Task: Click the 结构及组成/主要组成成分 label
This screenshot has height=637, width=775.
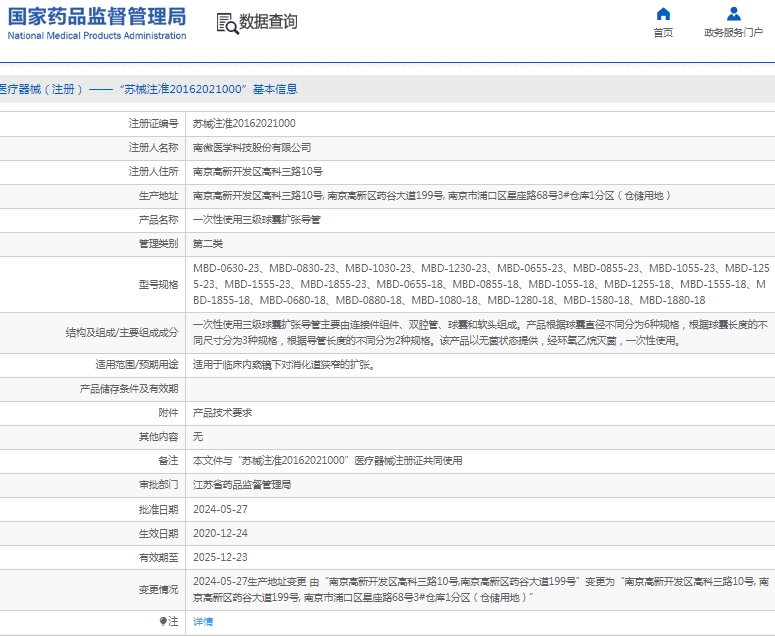Action: (122, 333)
